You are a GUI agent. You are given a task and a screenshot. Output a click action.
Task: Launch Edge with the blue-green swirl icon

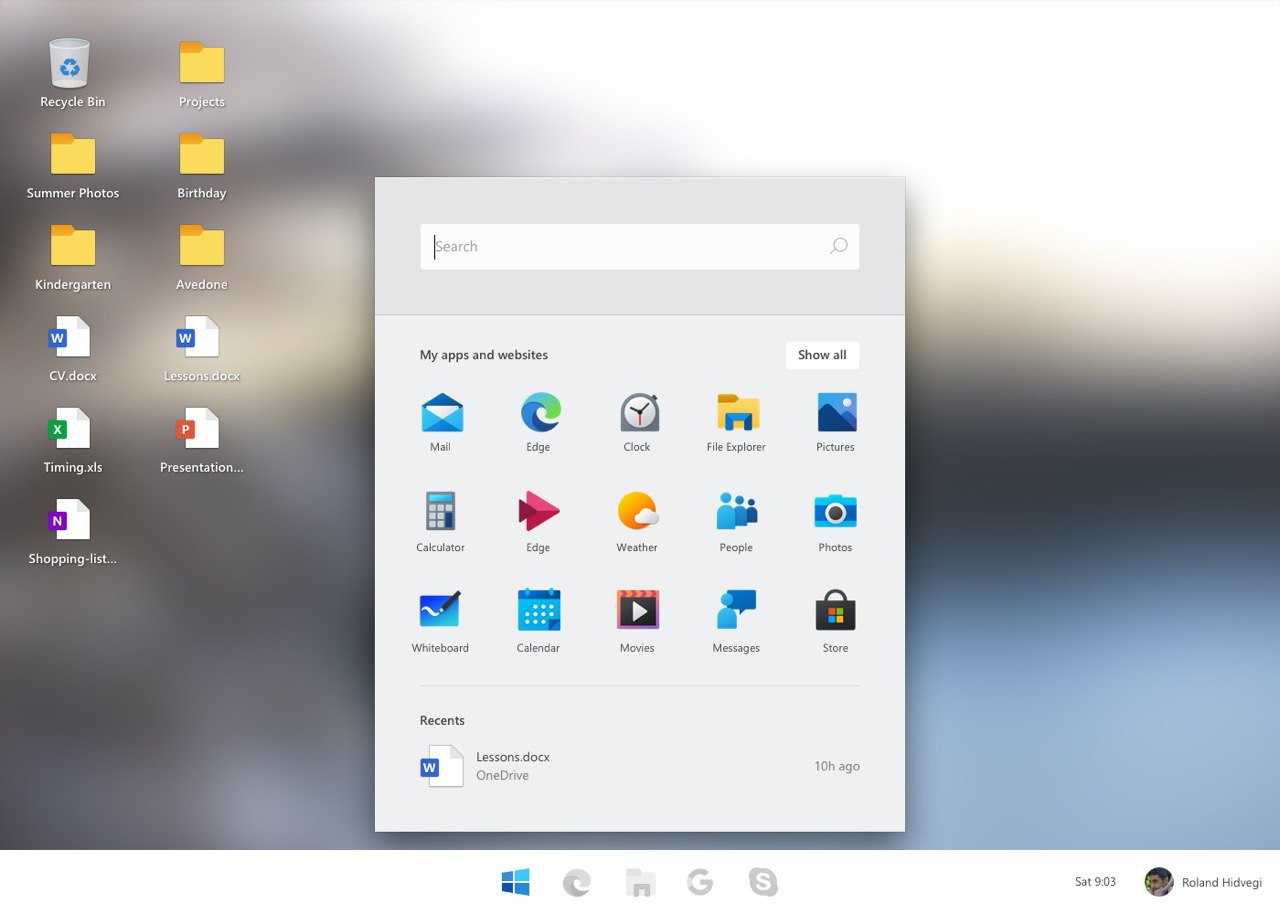click(x=539, y=422)
